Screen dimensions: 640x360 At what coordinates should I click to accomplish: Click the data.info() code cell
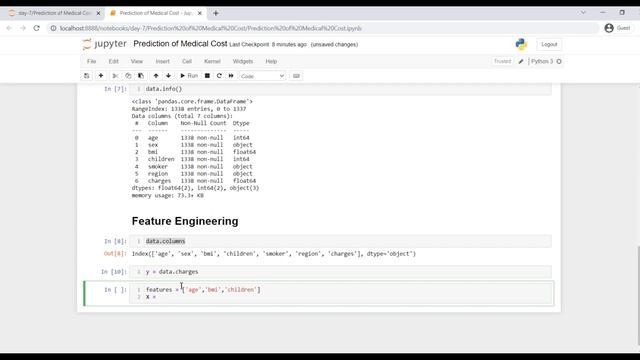pos(340,89)
